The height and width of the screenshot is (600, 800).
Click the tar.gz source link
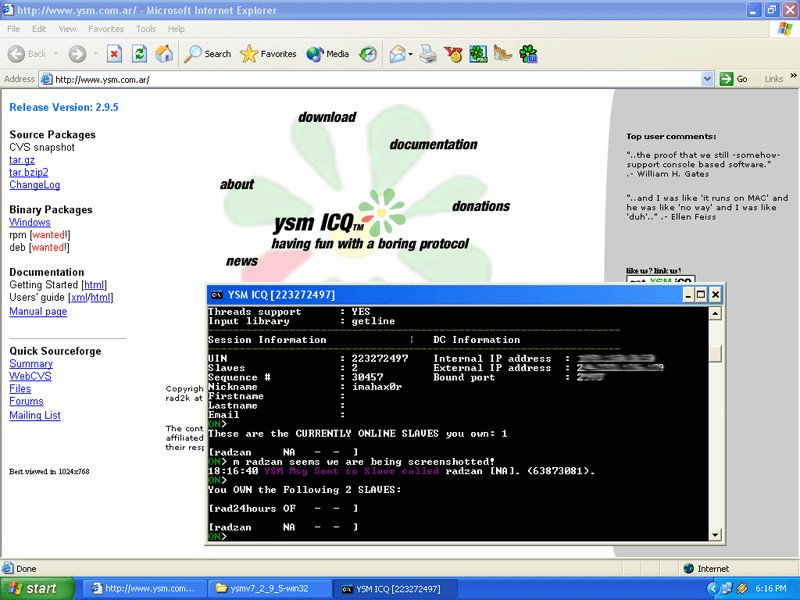coord(22,160)
